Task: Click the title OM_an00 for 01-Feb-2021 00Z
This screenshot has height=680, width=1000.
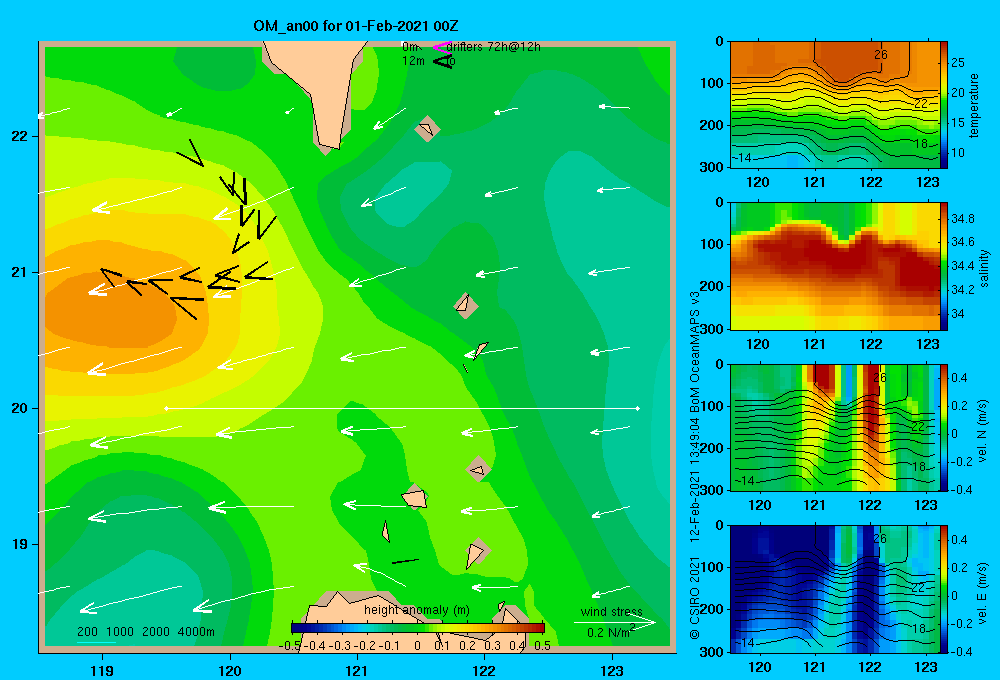Action: pos(355,26)
